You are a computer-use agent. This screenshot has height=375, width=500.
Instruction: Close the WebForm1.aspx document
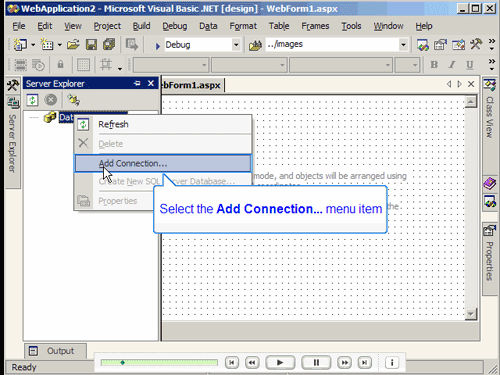point(471,84)
